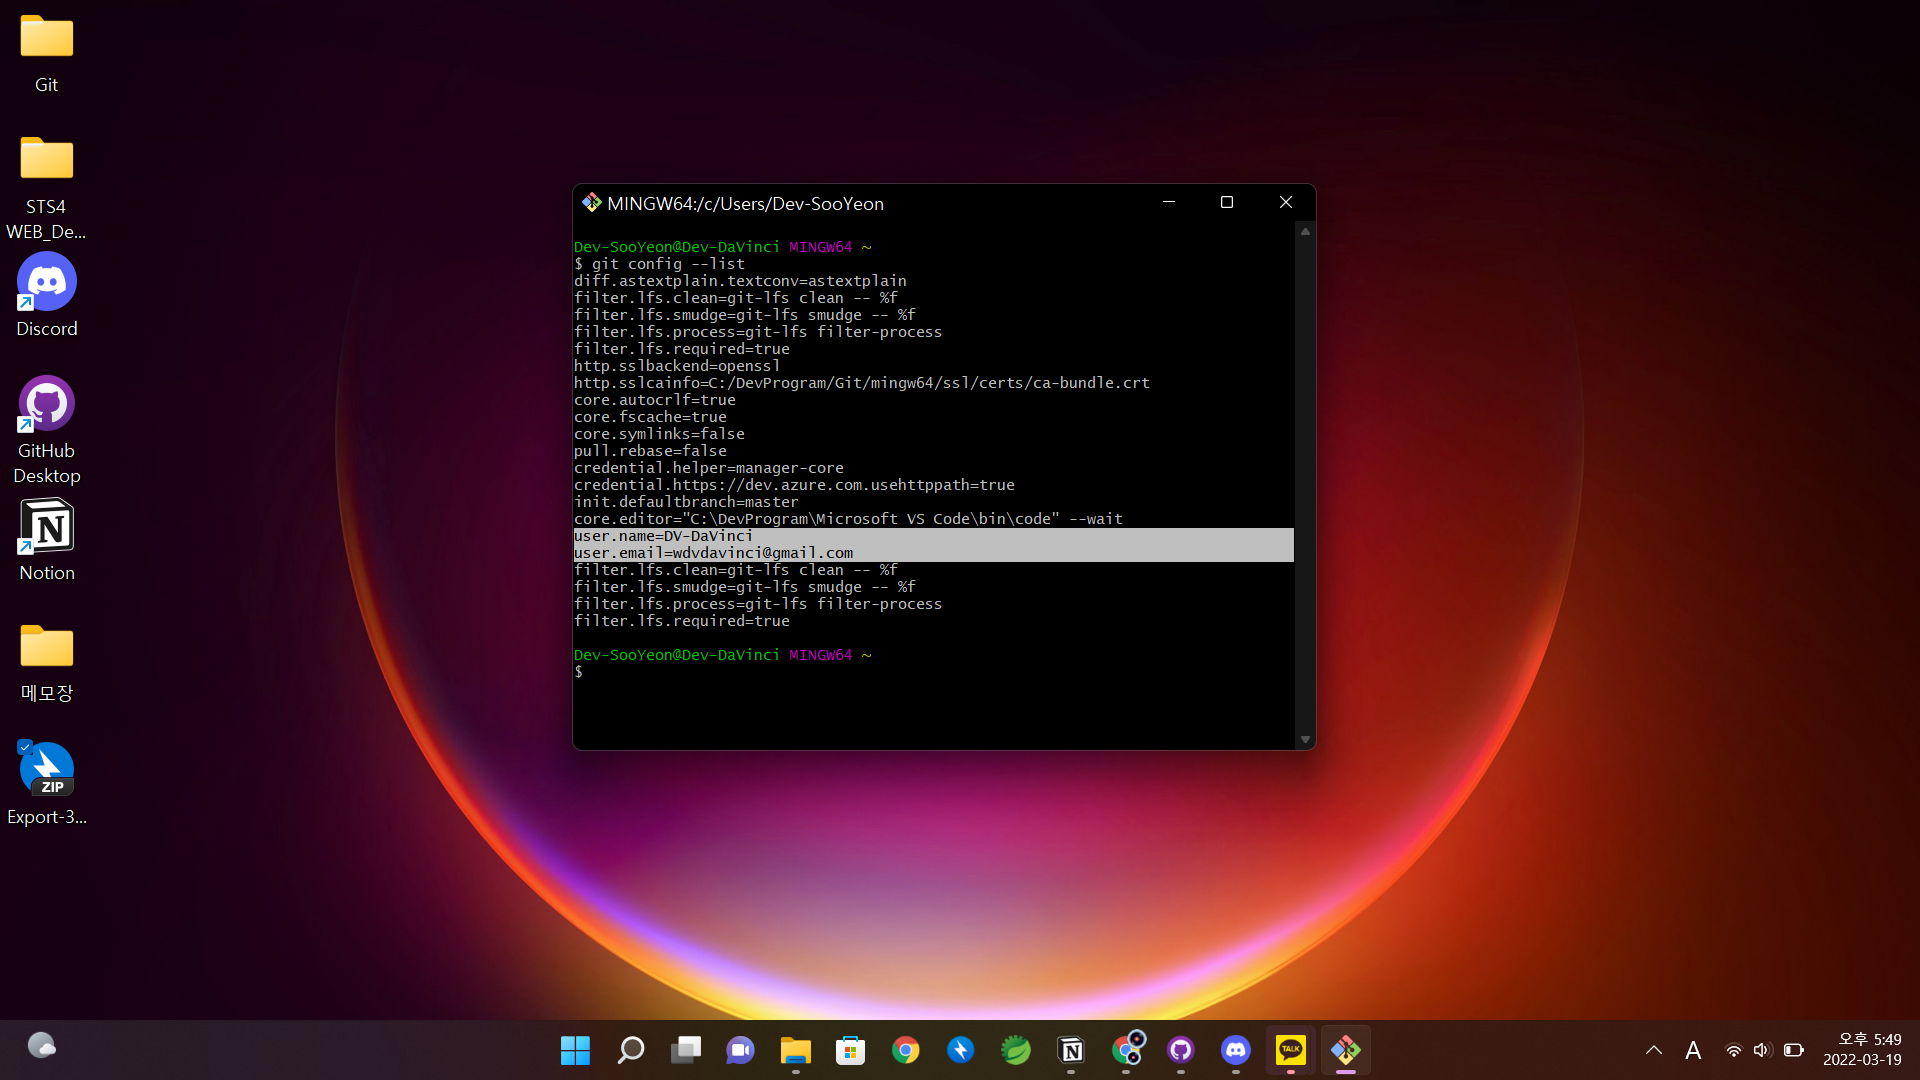This screenshot has width=1920, height=1080.
Task: Click the KakaoTalk taskbar icon
Action: (x=1290, y=1050)
